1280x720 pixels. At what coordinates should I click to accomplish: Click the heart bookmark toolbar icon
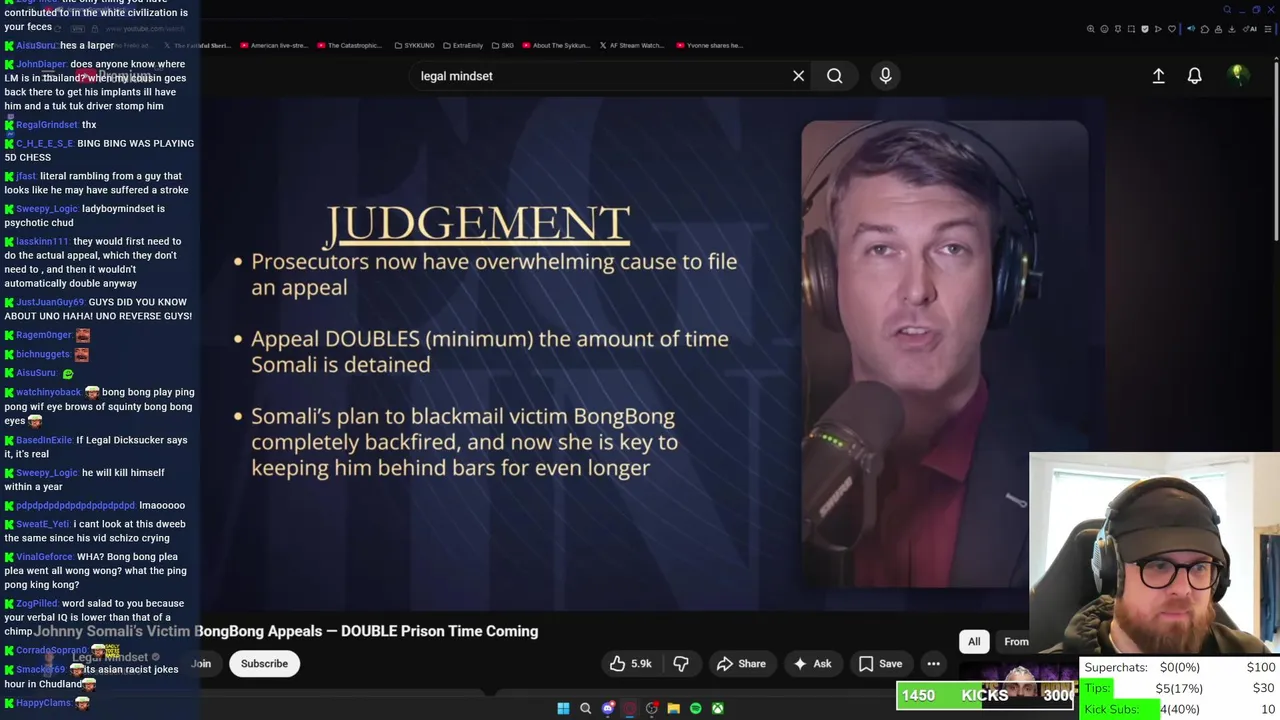(1172, 29)
